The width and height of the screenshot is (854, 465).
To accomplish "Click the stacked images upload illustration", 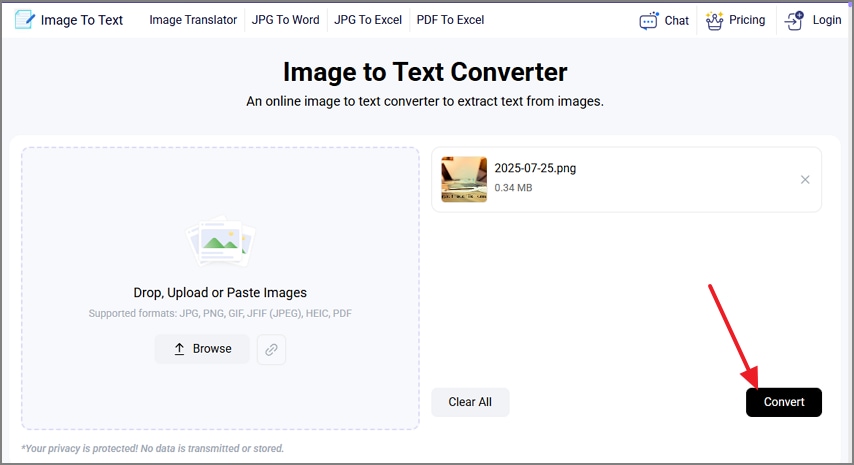I will click(220, 241).
